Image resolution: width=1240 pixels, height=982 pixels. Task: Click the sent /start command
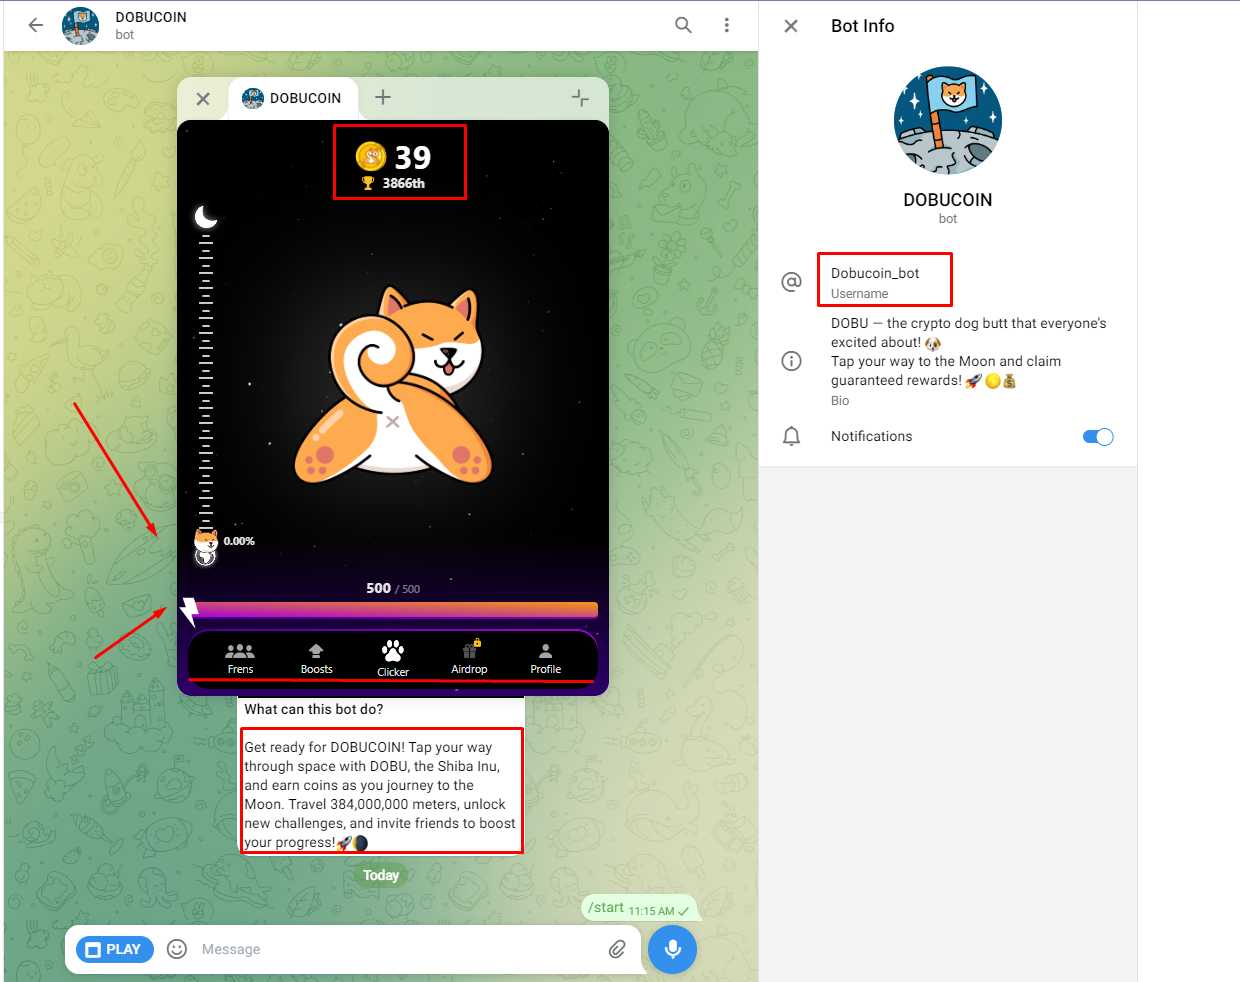click(x=606, y=908)
